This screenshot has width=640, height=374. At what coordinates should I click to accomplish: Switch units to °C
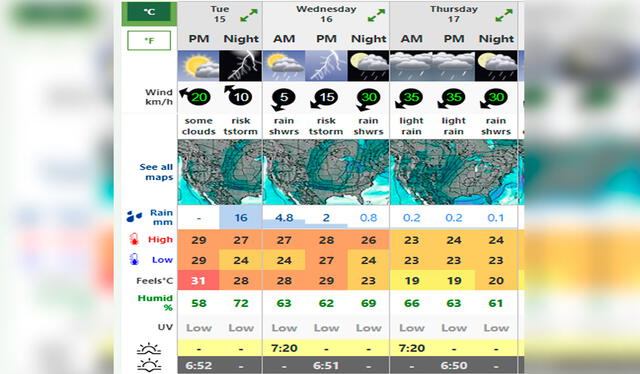pos(149,13)
